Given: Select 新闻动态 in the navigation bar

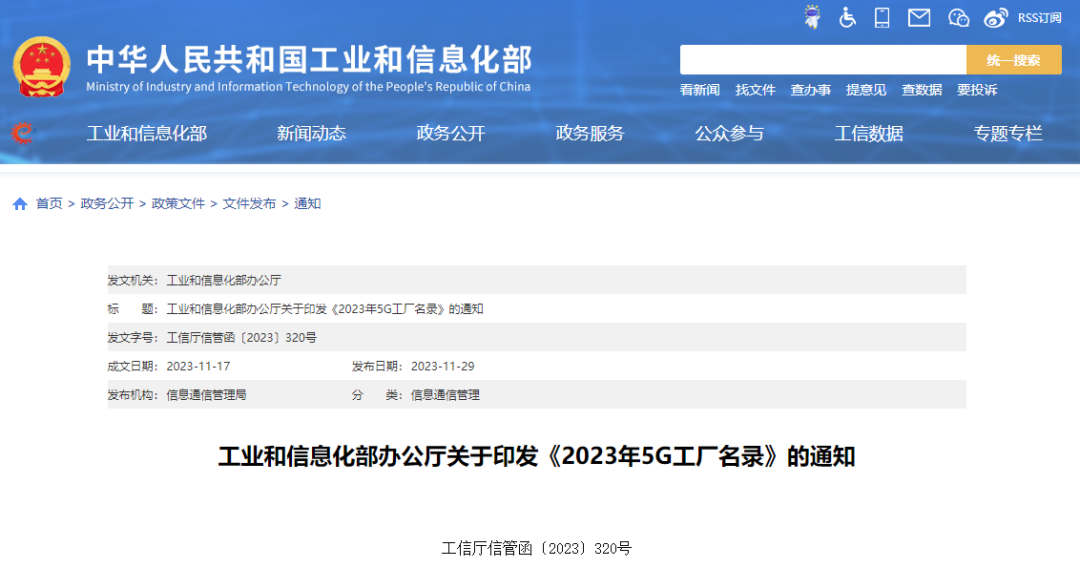Looking at the screenshot, I should pos(311,133).
